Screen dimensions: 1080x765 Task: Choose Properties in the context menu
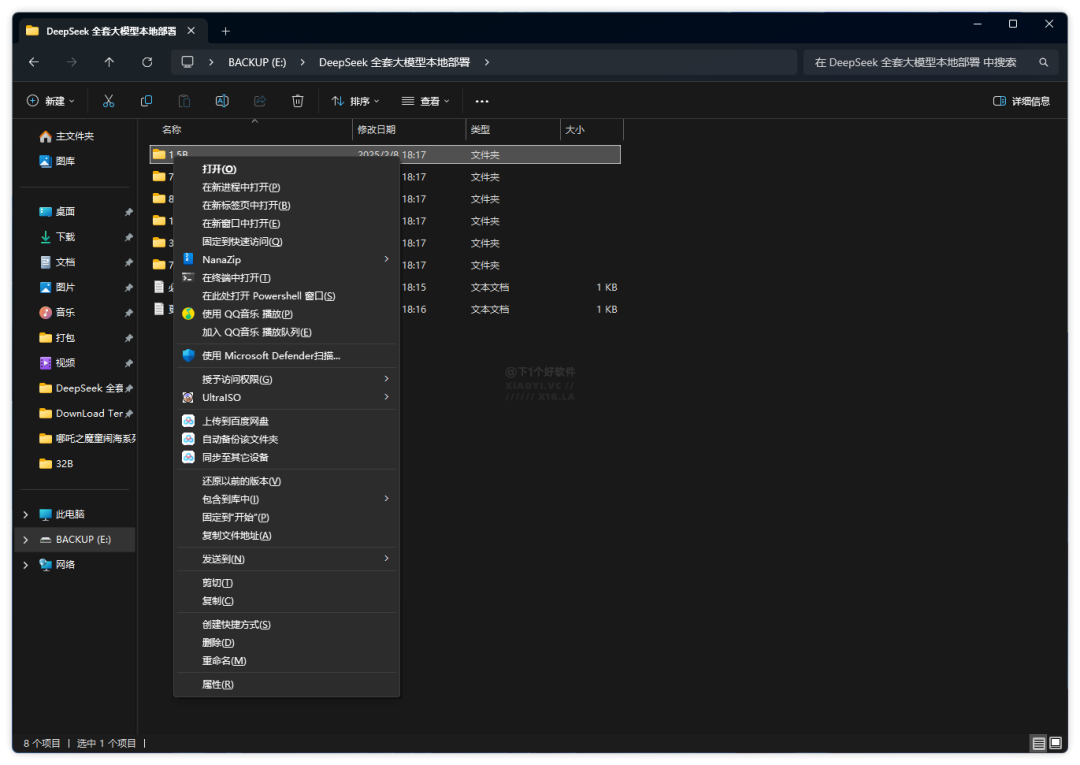pyautogui.click(x=218, y=685)
